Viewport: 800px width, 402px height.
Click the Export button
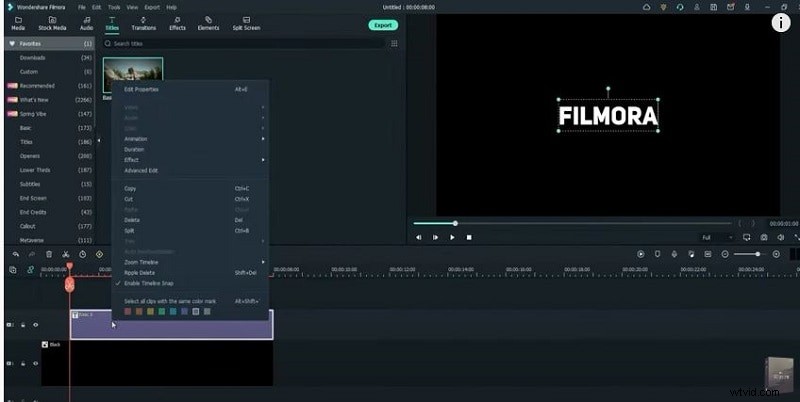point(383,25)
